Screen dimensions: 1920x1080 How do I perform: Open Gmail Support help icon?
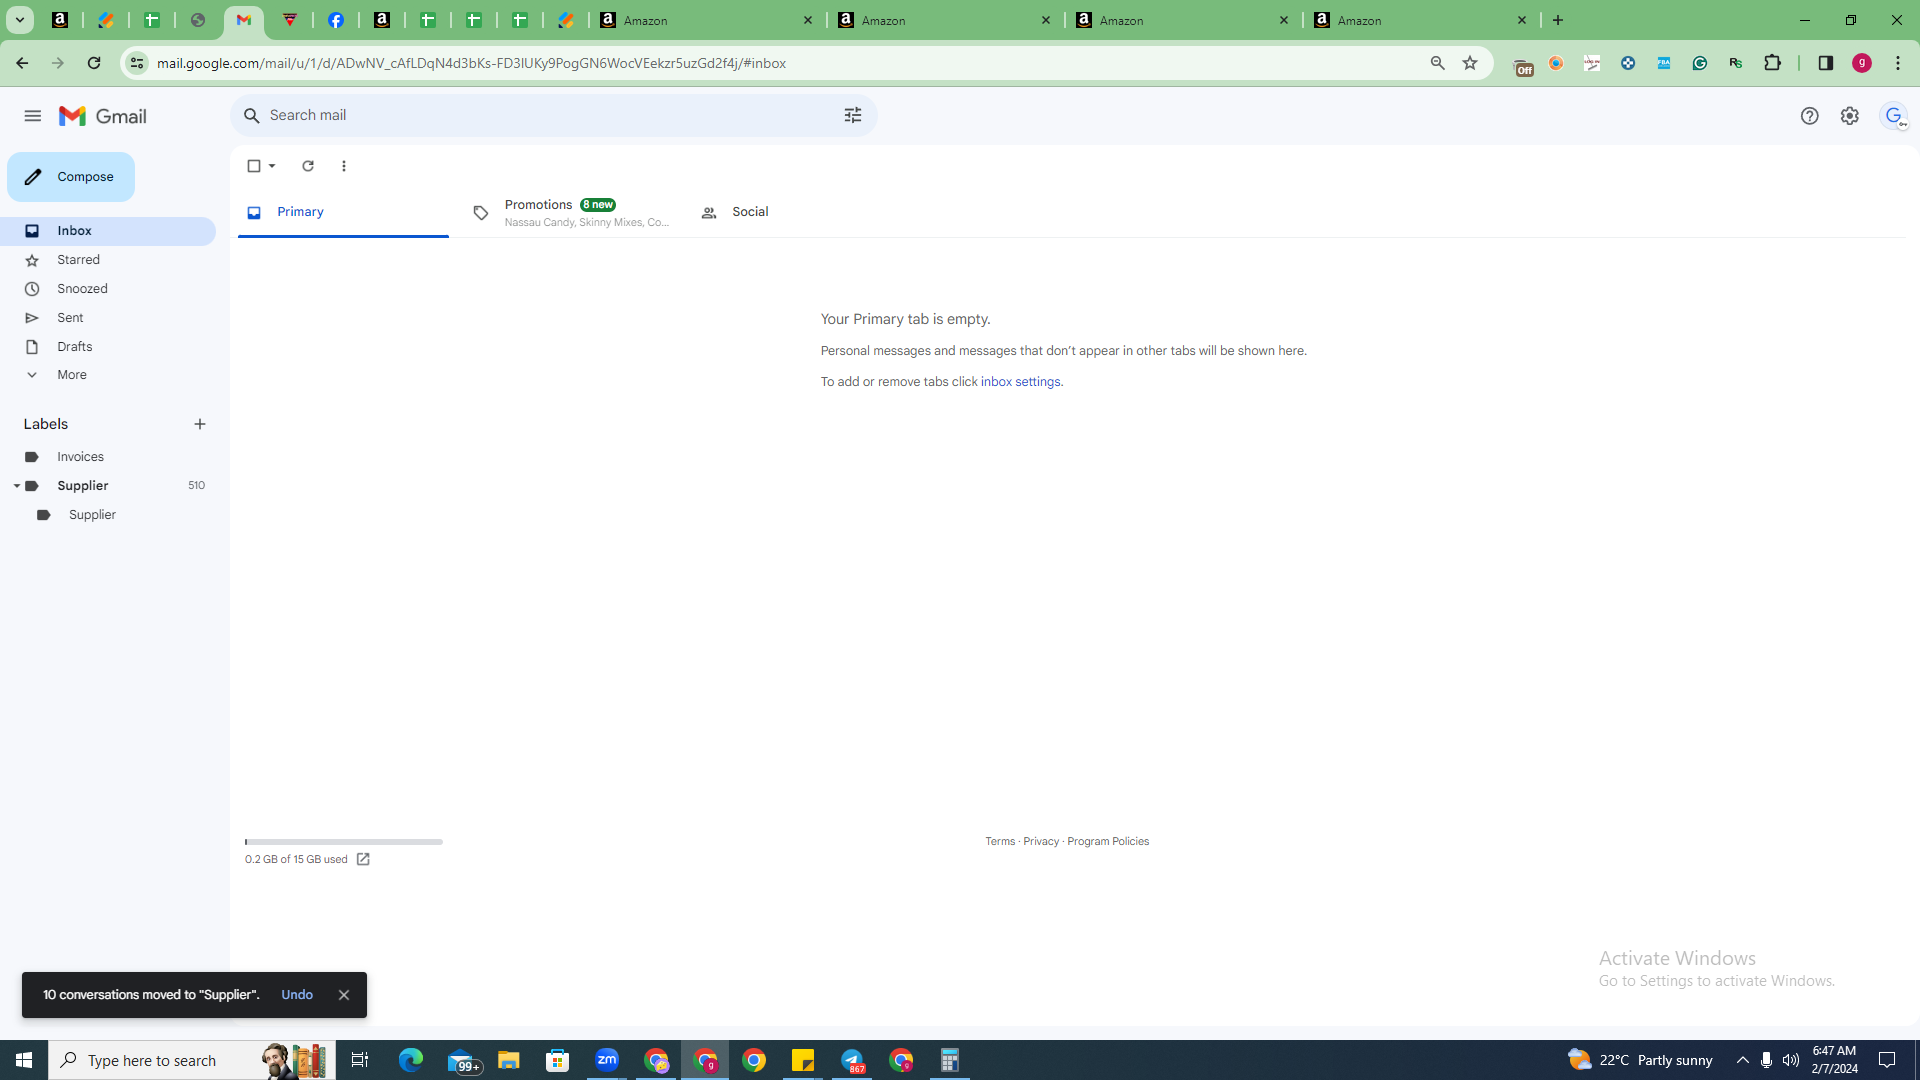[1809, 116]
